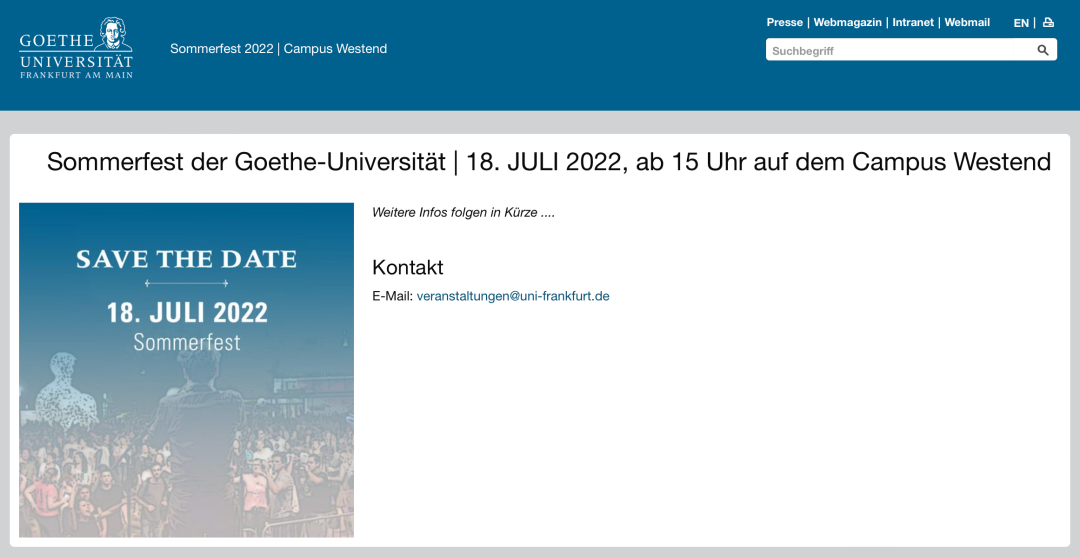Click Sommerfest 2022 | Campus Westend header title
The image size is (1080, 558).
[278, 49]
